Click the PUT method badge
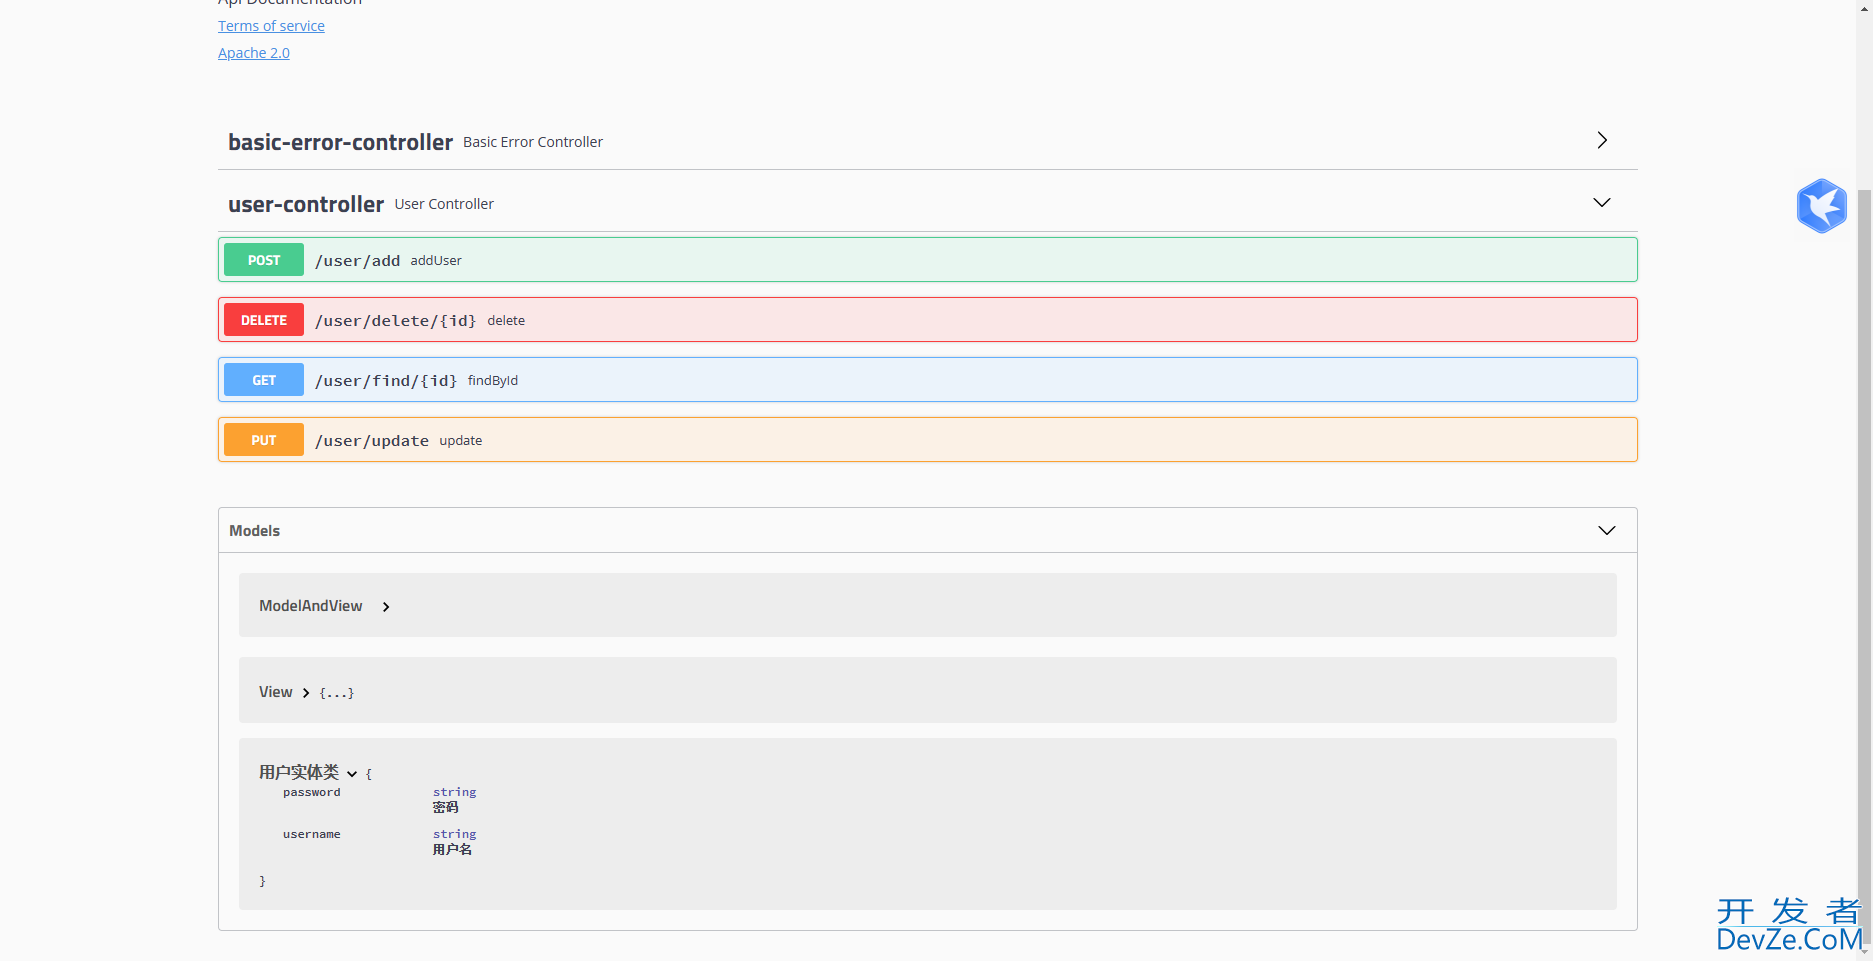The height and width of the screenshot is (961, 1873). pyautogui.click(x=264, y=440)
